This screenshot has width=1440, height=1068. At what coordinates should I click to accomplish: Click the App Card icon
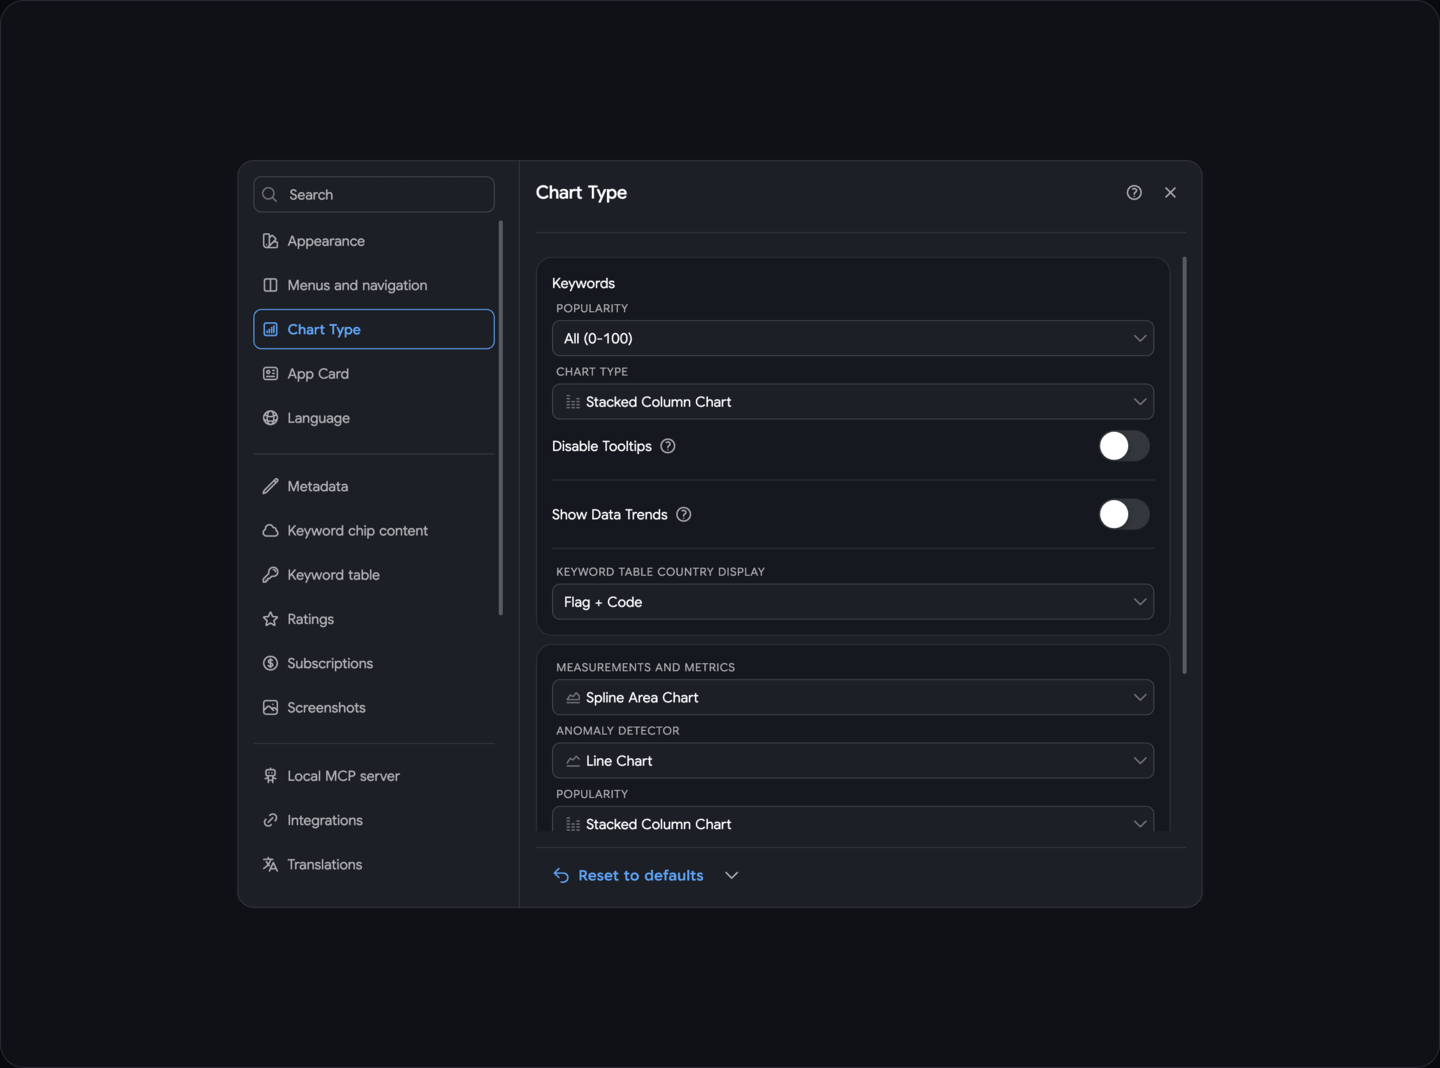coord(270,374)
